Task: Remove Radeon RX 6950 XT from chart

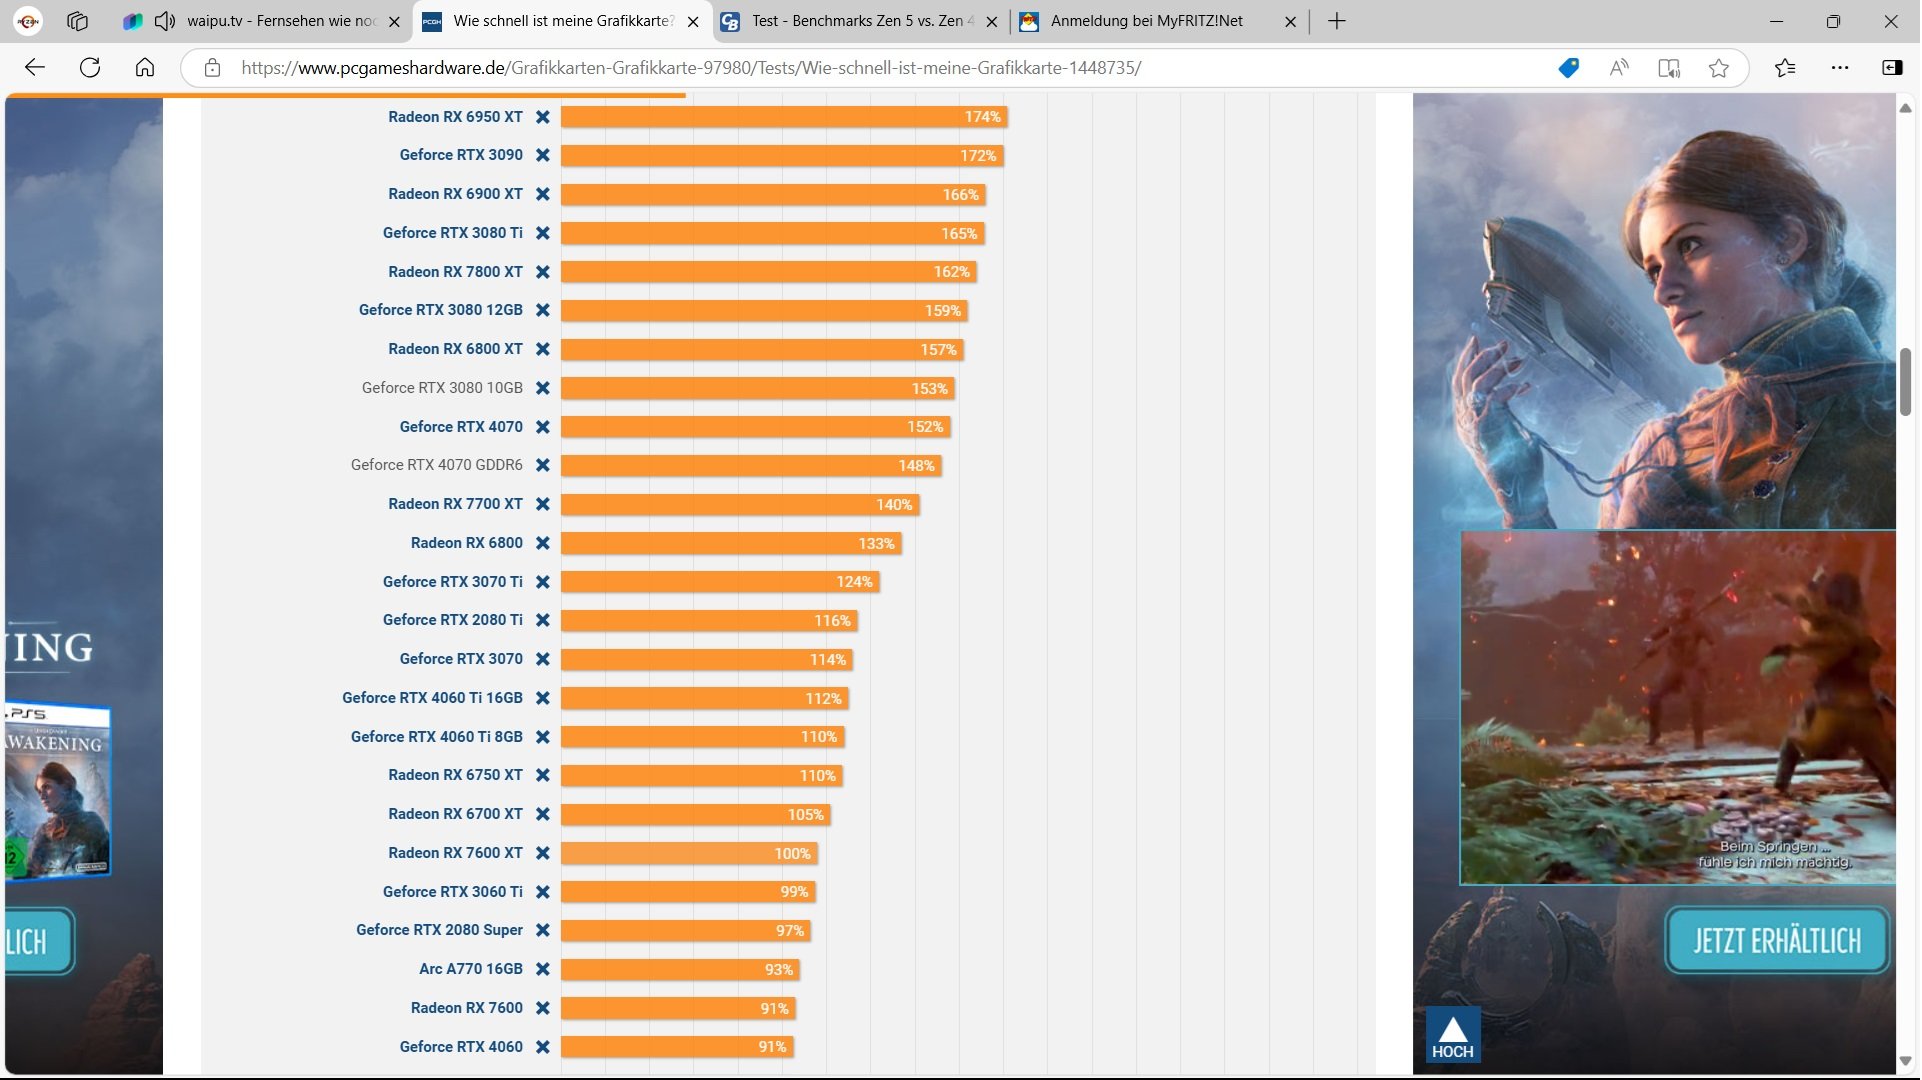Action: point(542,117)
